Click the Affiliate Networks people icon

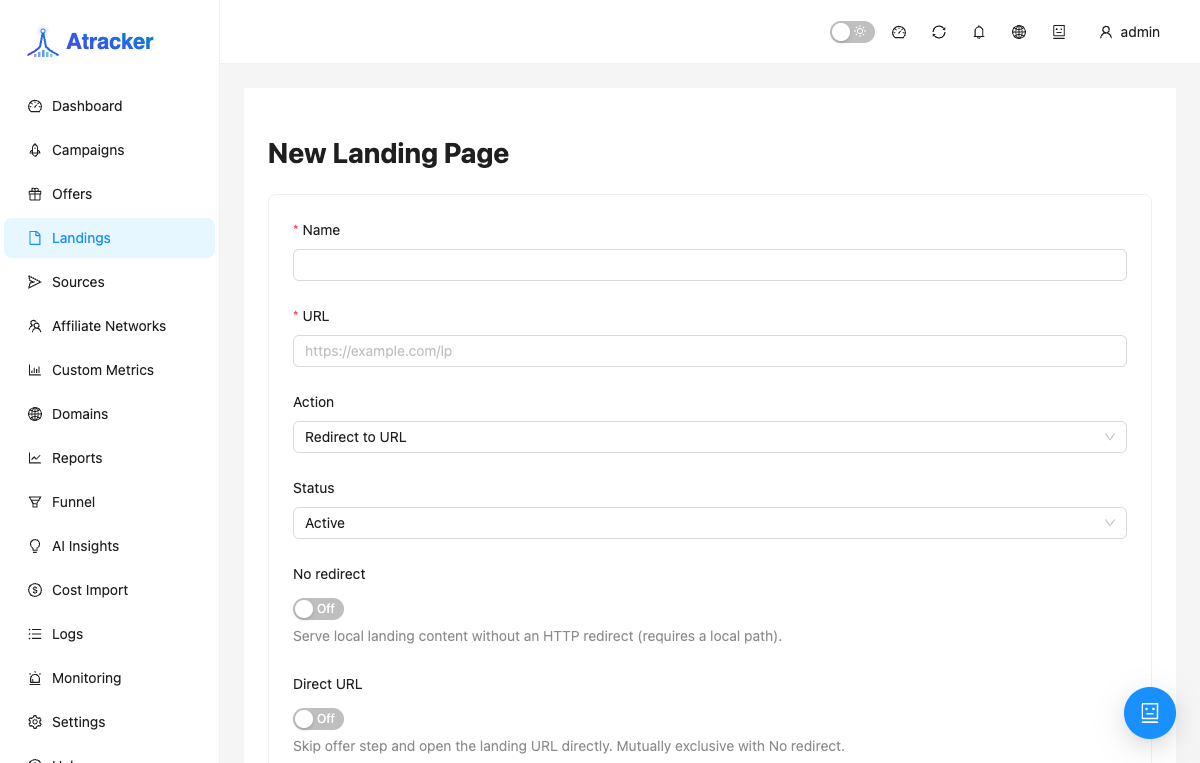35,326
